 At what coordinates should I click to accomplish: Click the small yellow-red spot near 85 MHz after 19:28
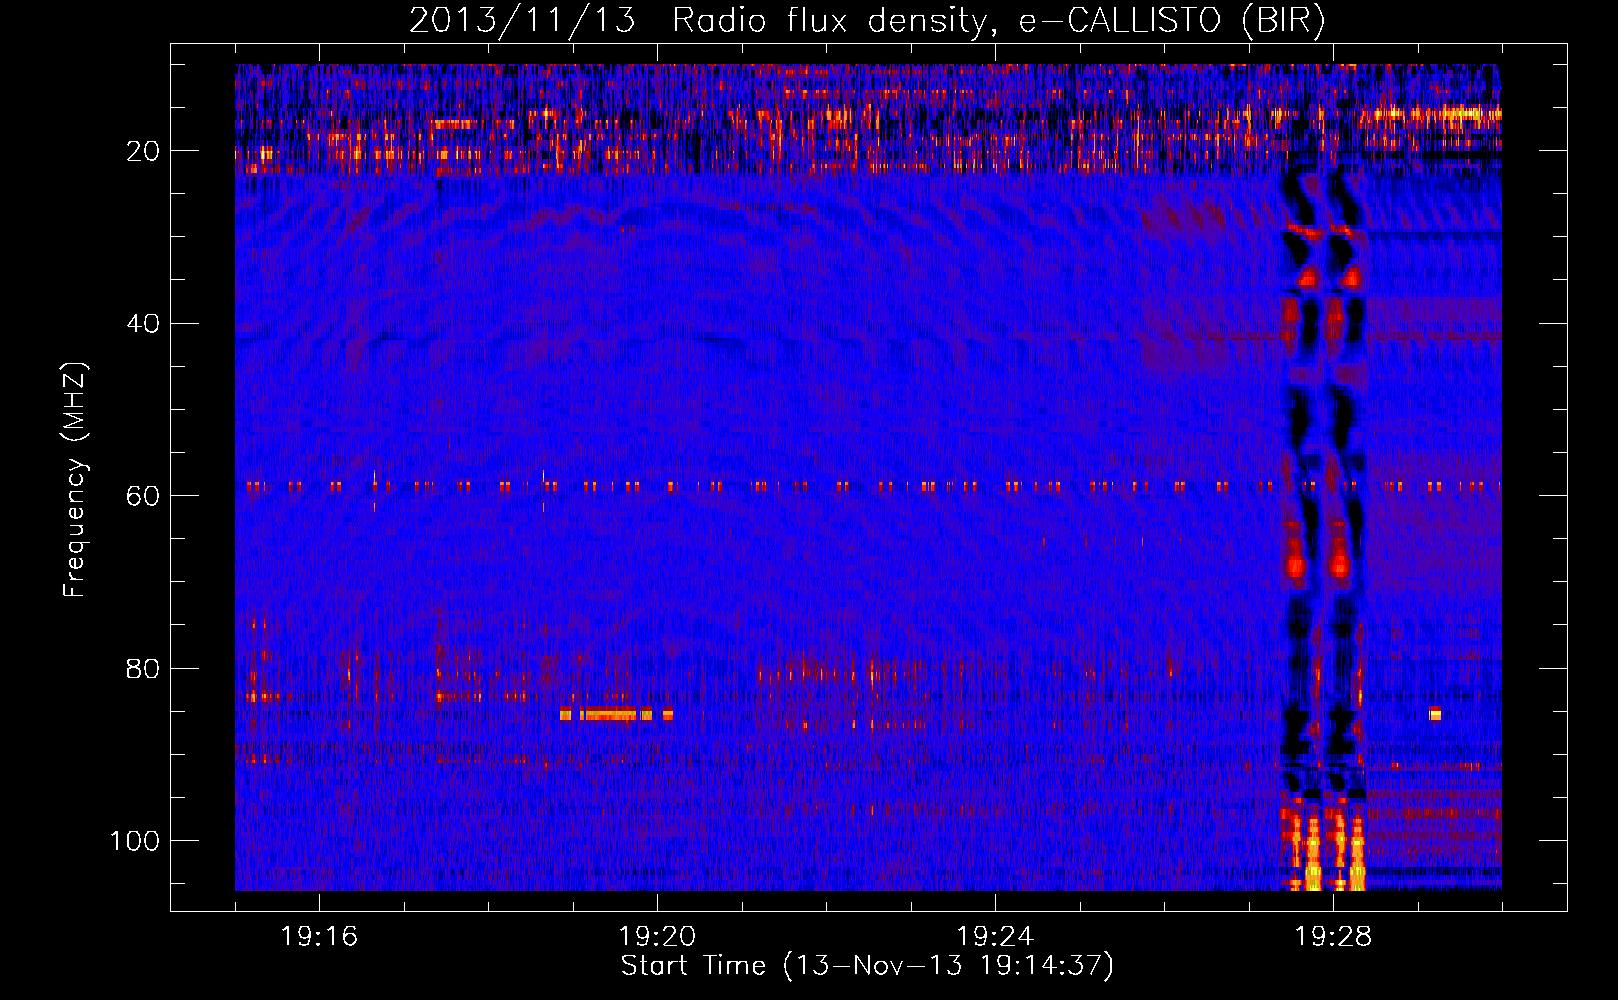pyautogui.click(x=1435, y=713)
